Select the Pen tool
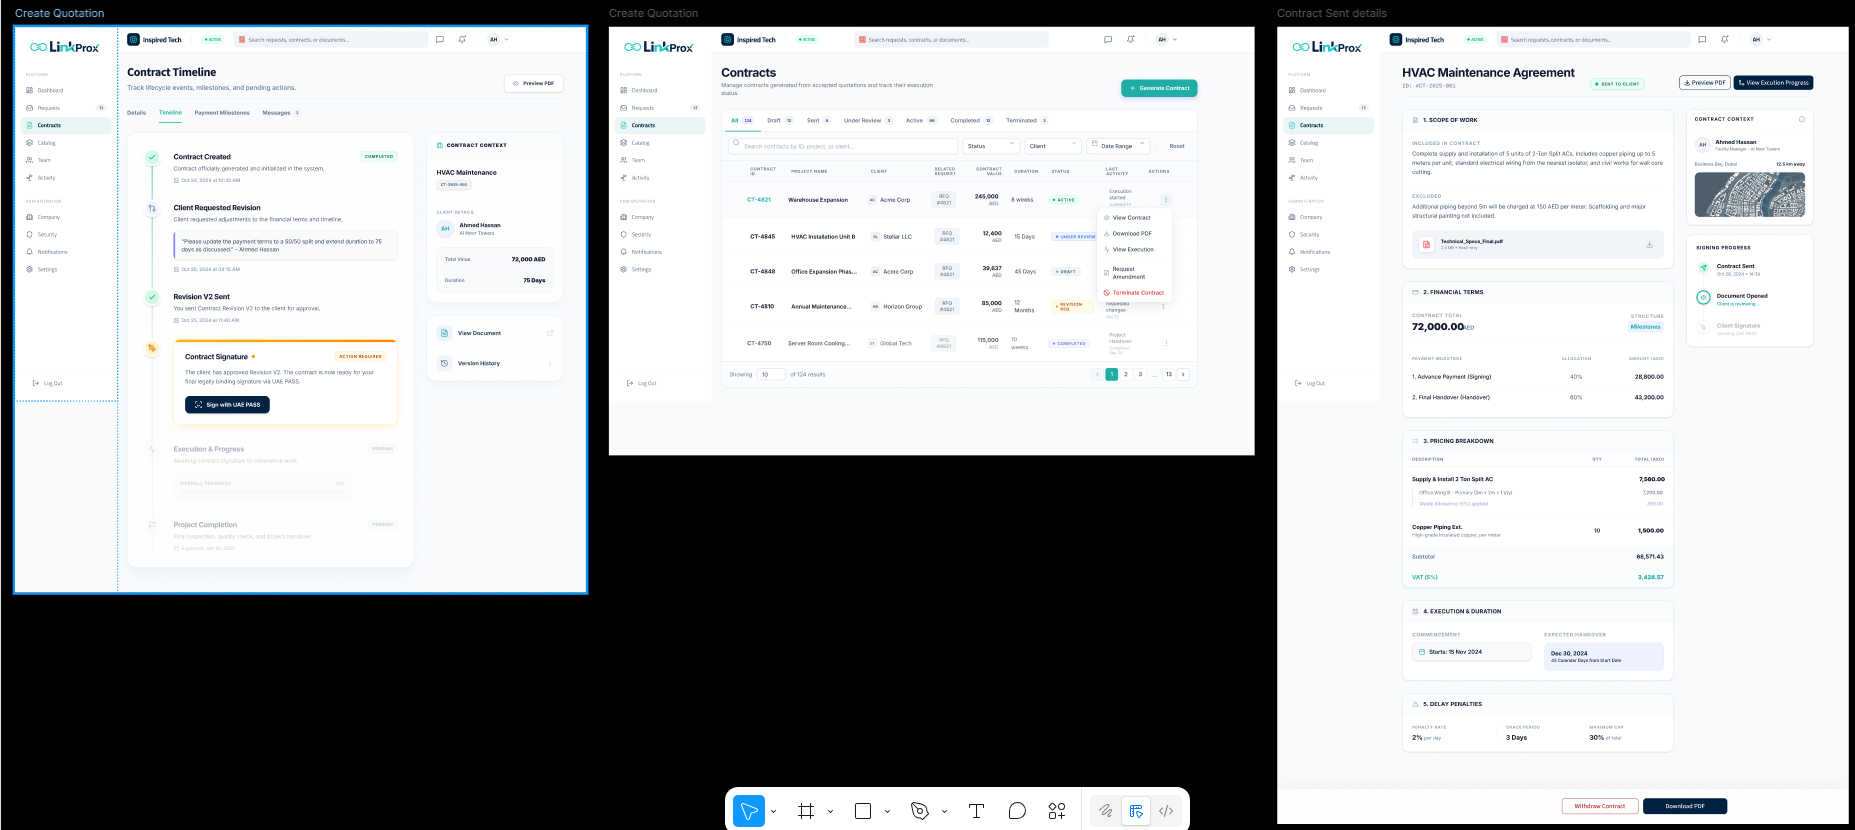This screenshot has width=1855, height=830. click(x=920, y=811)
